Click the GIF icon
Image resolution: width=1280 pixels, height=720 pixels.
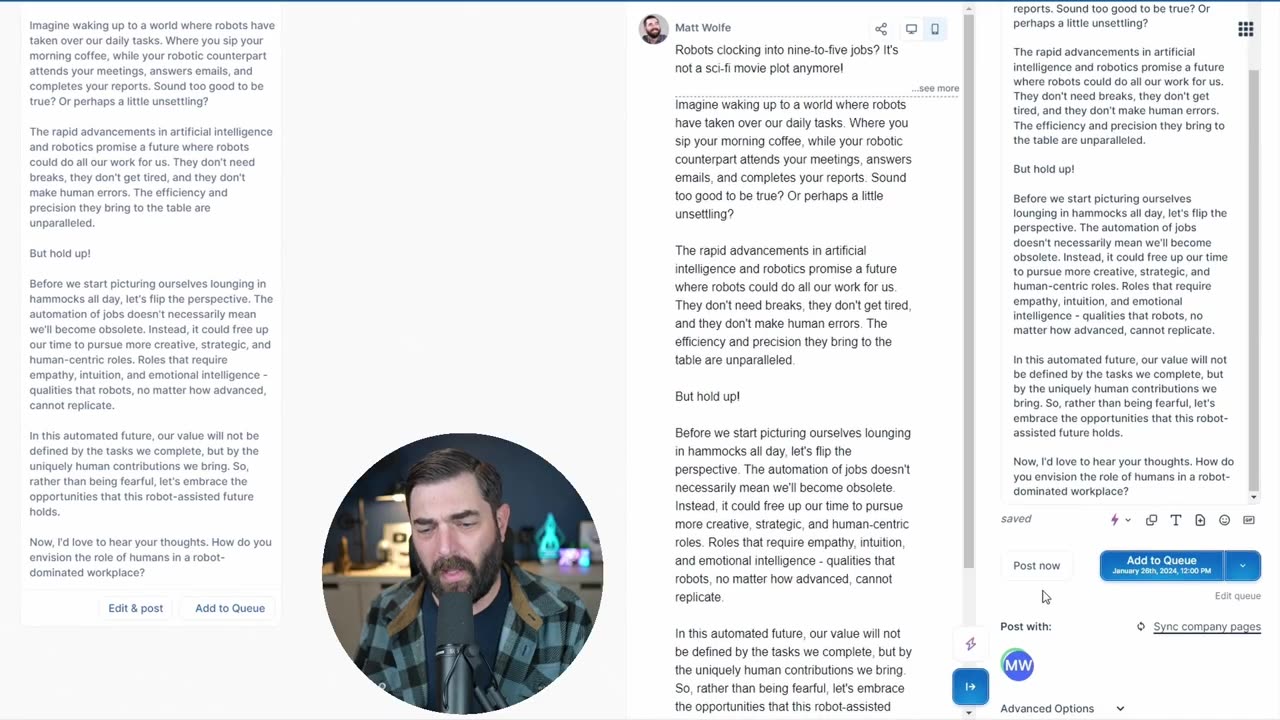(1249, 520)
